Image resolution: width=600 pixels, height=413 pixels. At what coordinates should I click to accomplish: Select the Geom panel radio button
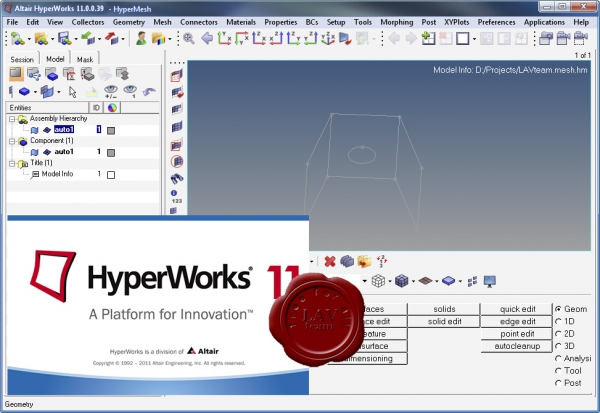(x=558, y=309)
